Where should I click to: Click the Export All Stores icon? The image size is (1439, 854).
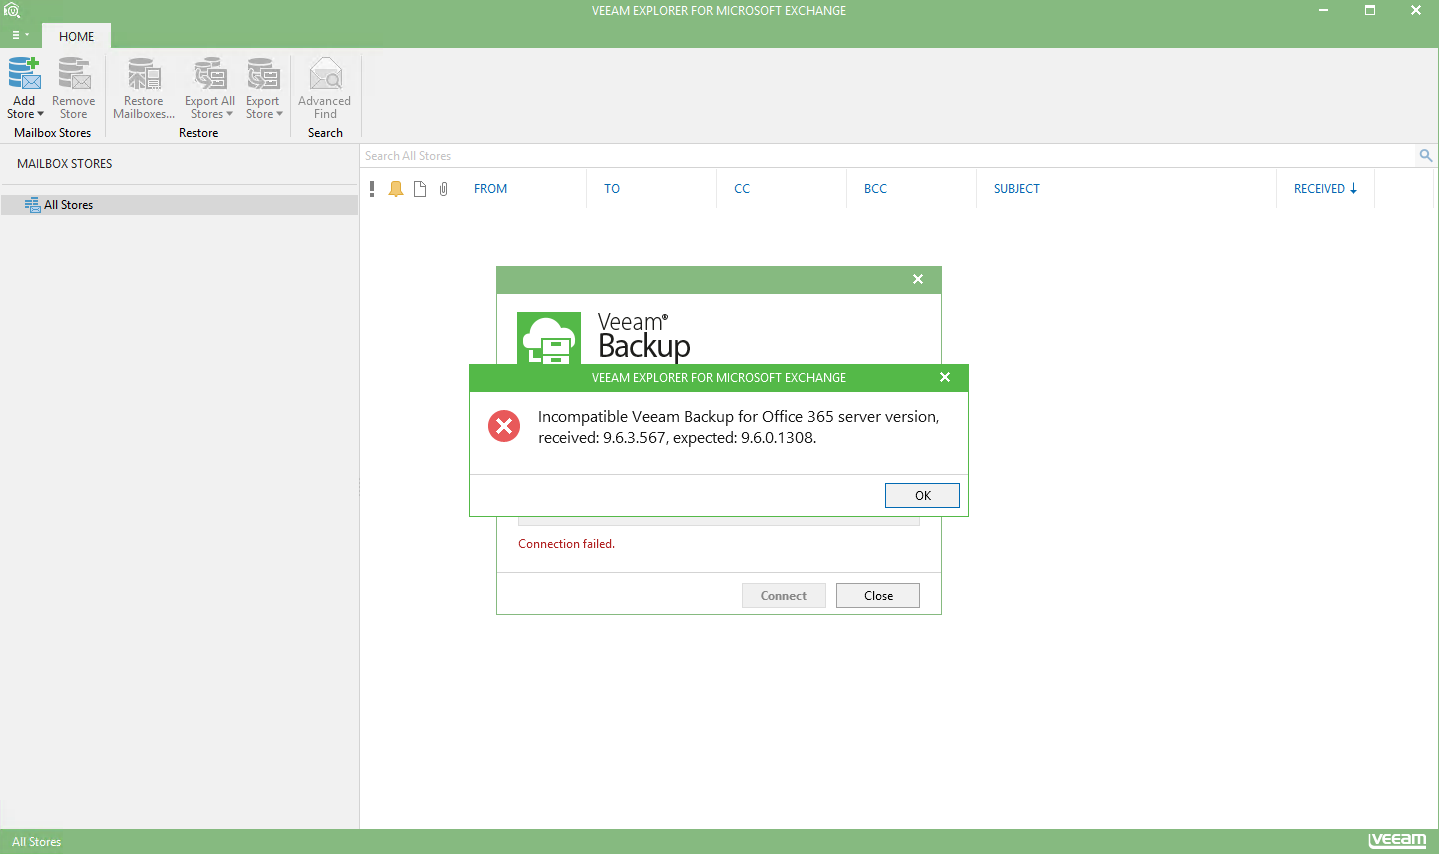point(210,74)
